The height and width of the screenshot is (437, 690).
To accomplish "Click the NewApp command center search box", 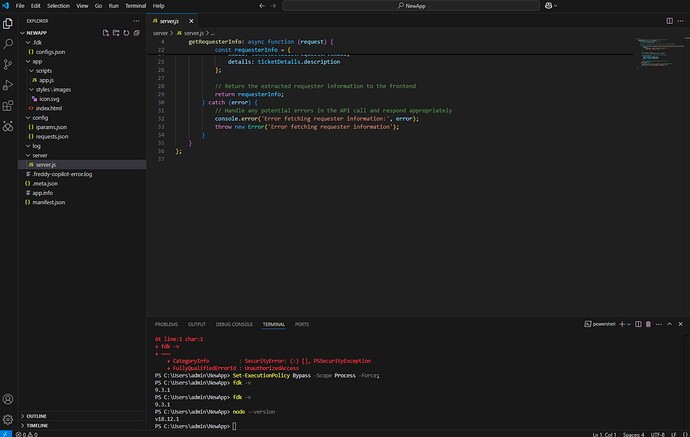I will coord(411,6).
